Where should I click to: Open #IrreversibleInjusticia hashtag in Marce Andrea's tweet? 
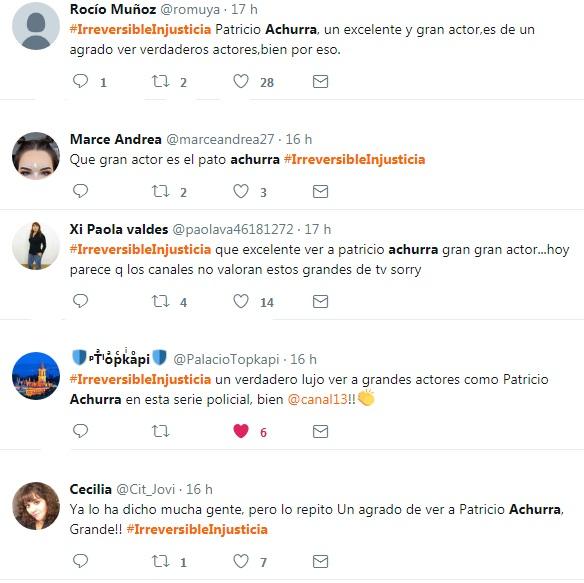click(x=354, y=159)
